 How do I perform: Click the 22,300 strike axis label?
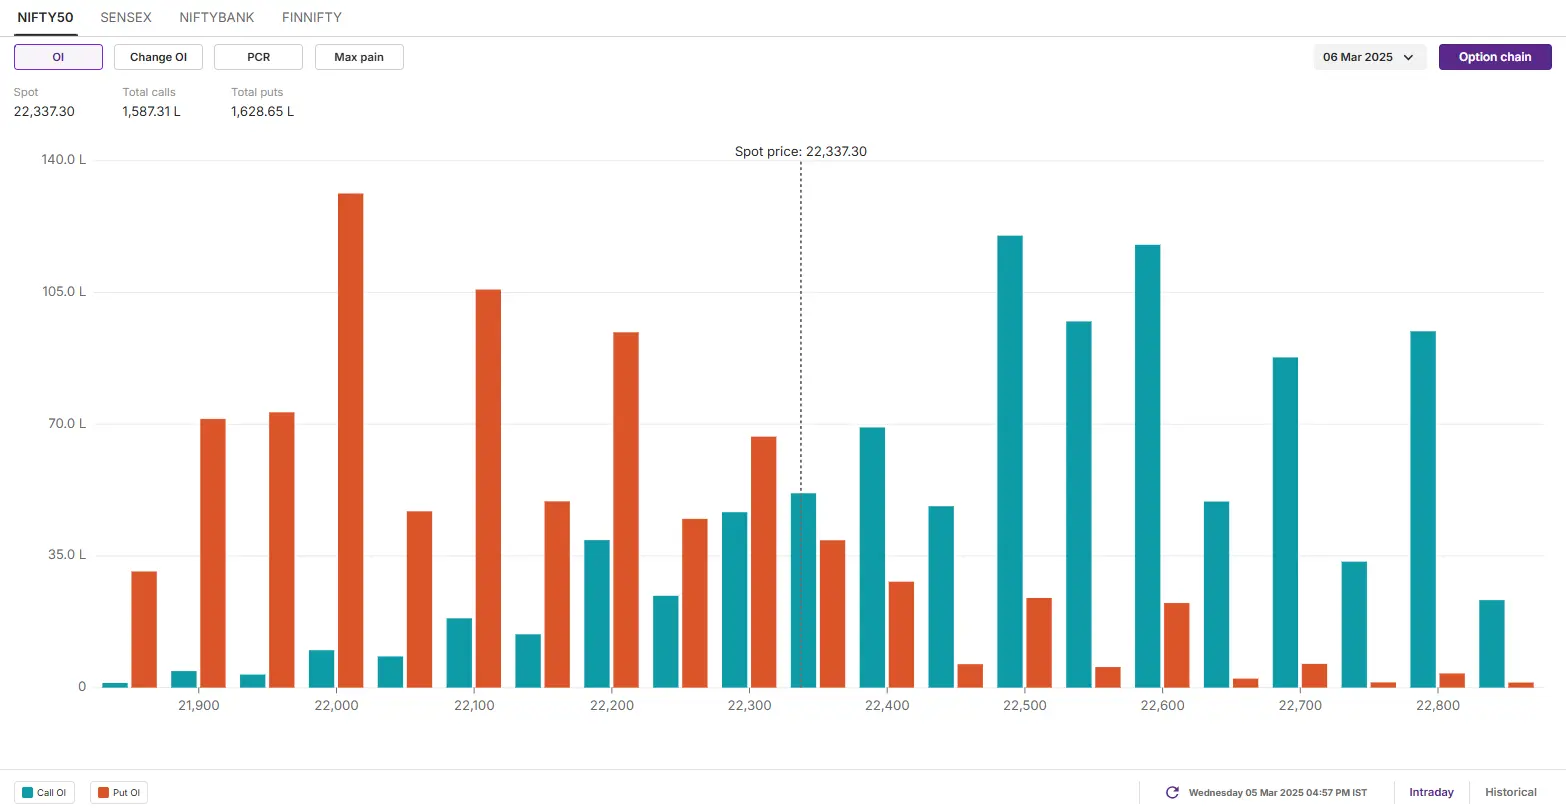[749, 705]
